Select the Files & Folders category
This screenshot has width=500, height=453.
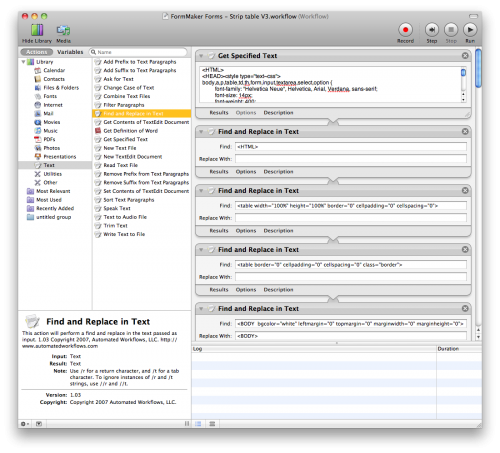61,88
